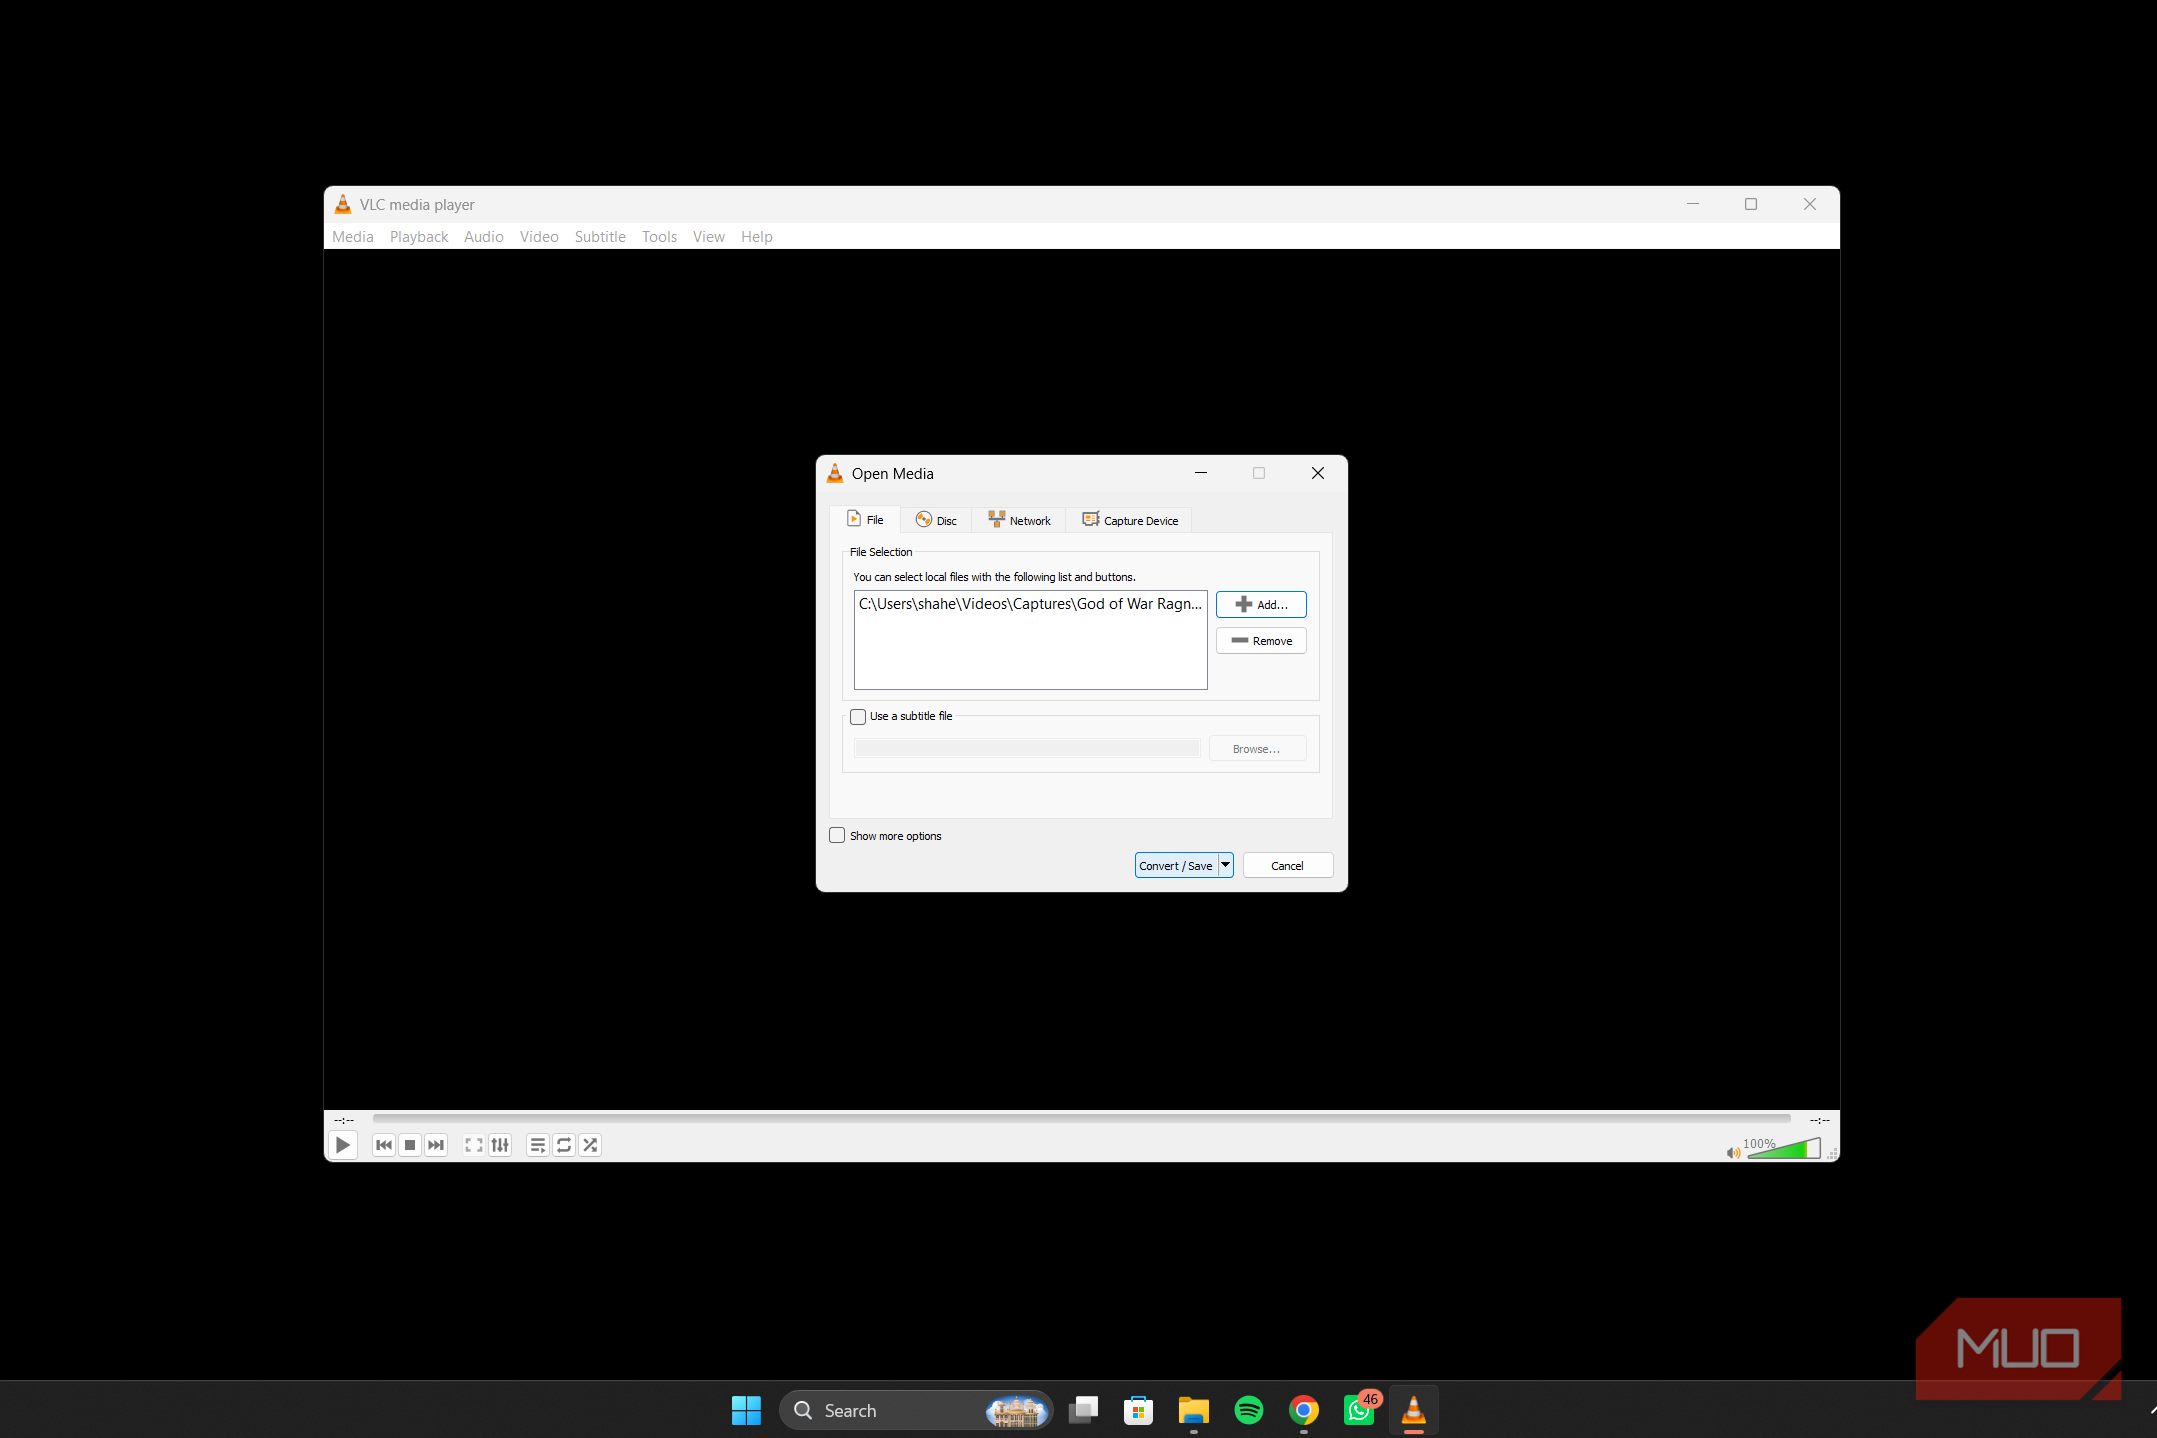2157x1438 pixels.
Task: Select the God of War file entry
Action: coord(1030,604)
